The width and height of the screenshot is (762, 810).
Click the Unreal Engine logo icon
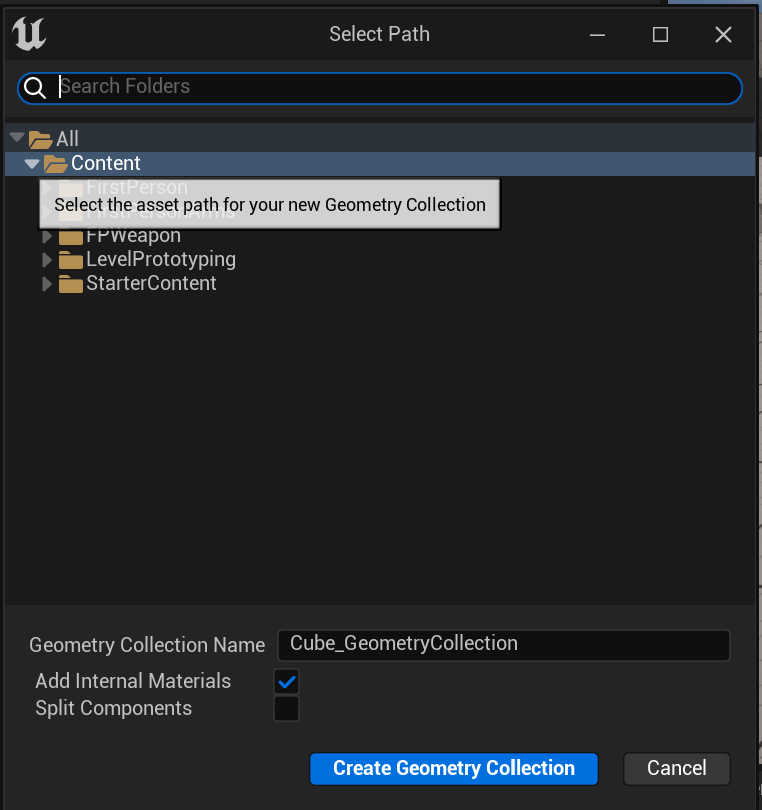click(x=29, y=34)
